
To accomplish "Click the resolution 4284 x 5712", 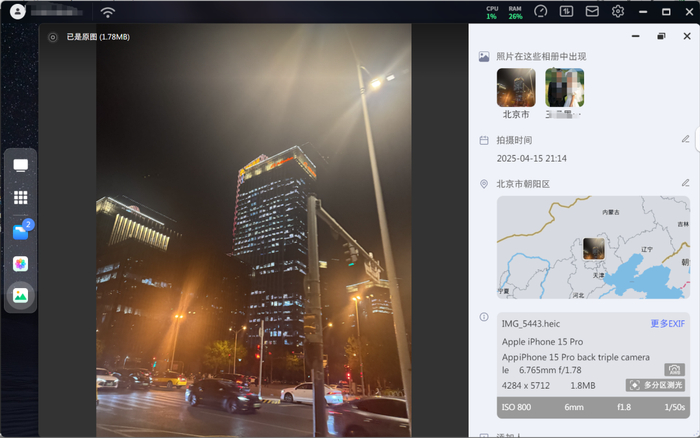I will click(x=526, y=386).
